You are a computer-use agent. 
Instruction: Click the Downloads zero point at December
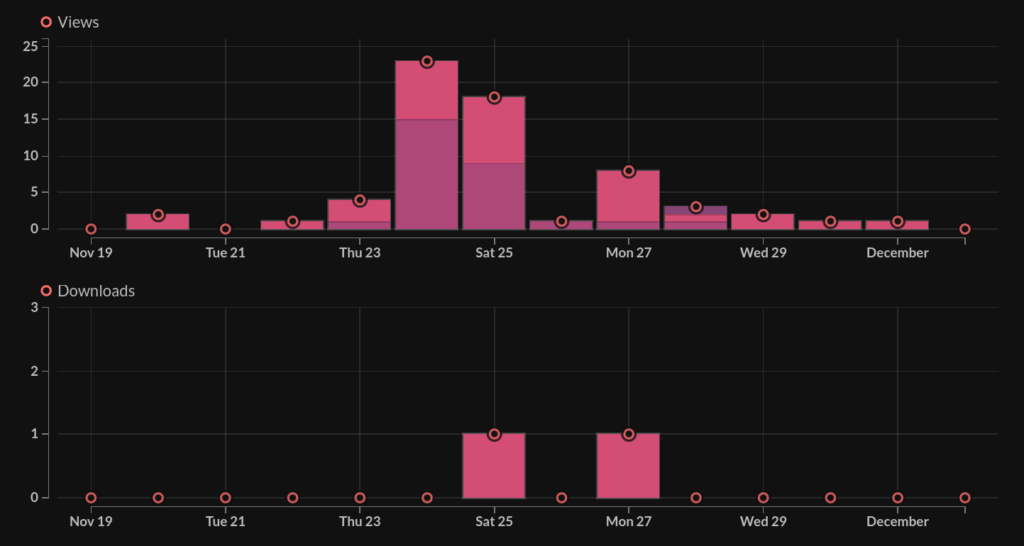(897, 498)
